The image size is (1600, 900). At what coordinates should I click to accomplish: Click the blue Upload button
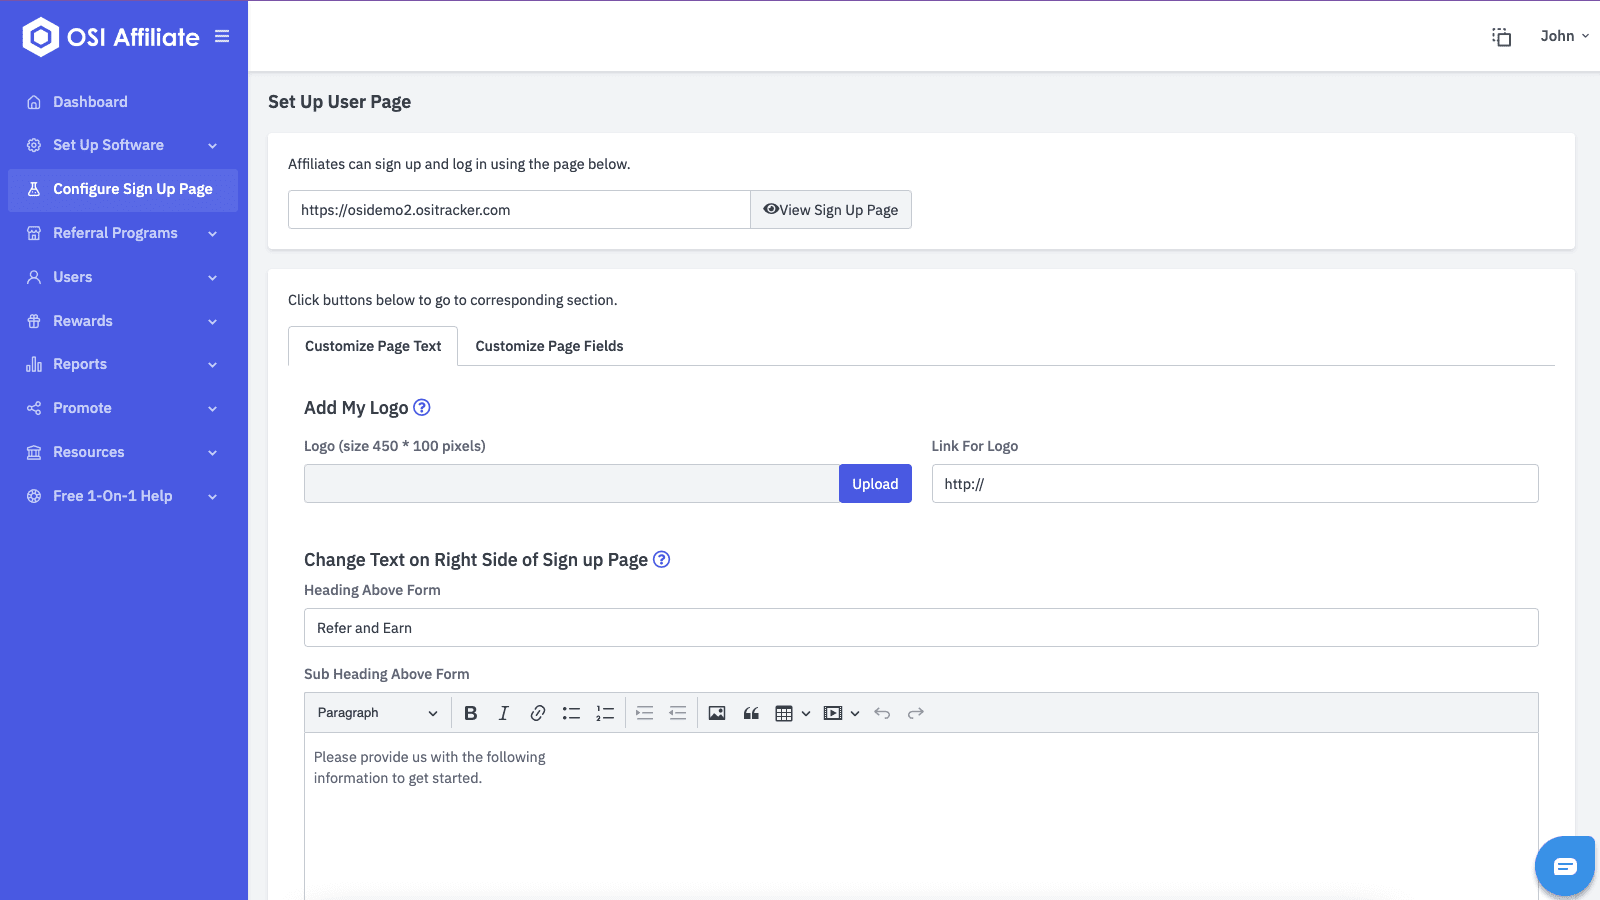point(875,484)
